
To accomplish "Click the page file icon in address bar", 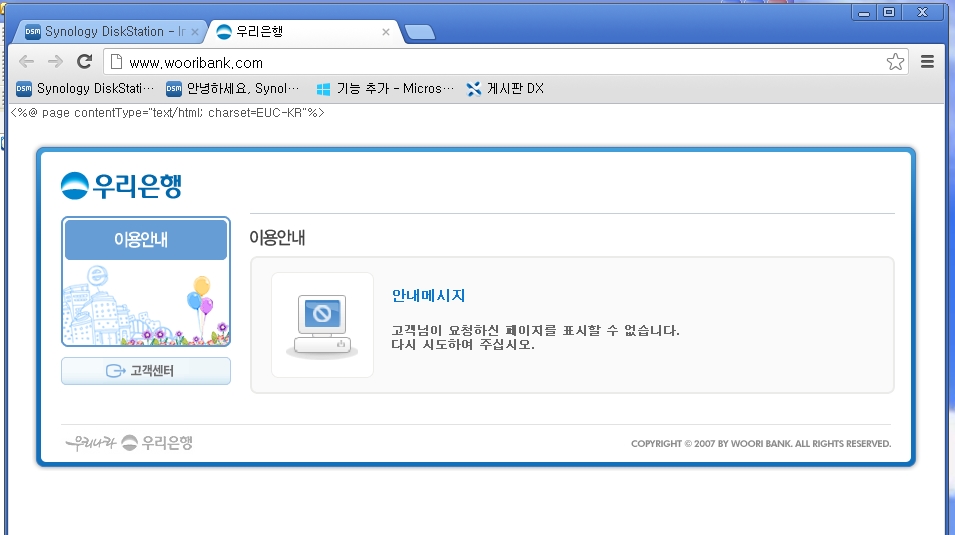I will pos(116,62).
